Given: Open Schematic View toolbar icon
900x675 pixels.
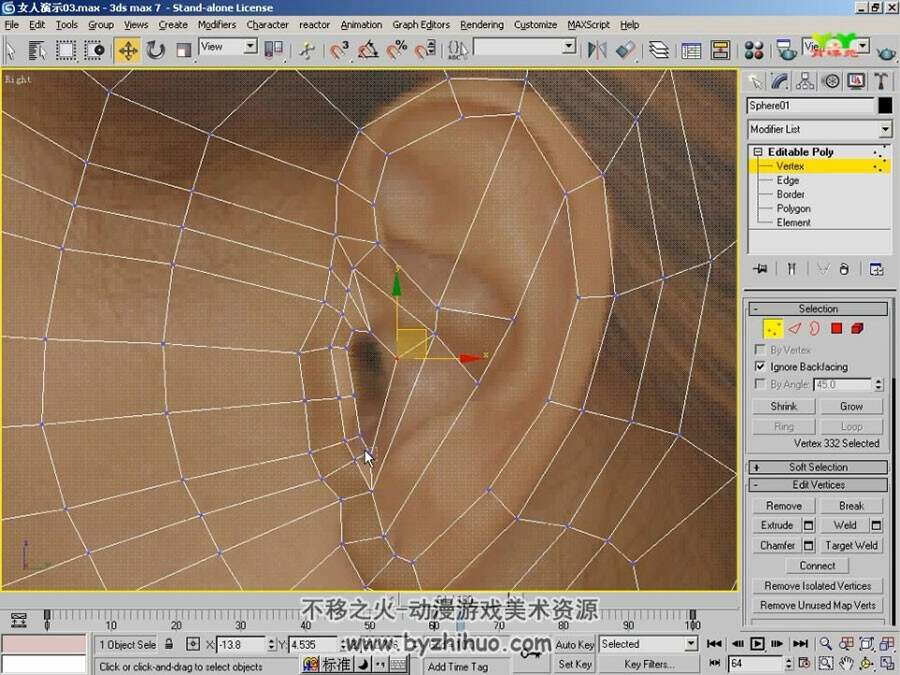Looking at the screenshot, I should pos(720,51).
